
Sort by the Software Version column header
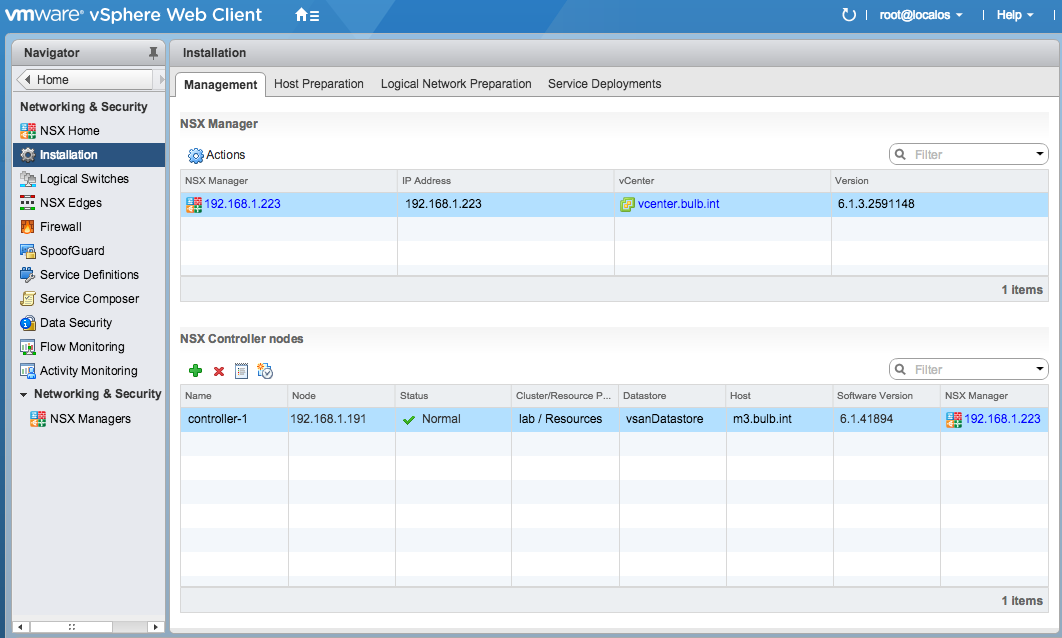[887, 396]
